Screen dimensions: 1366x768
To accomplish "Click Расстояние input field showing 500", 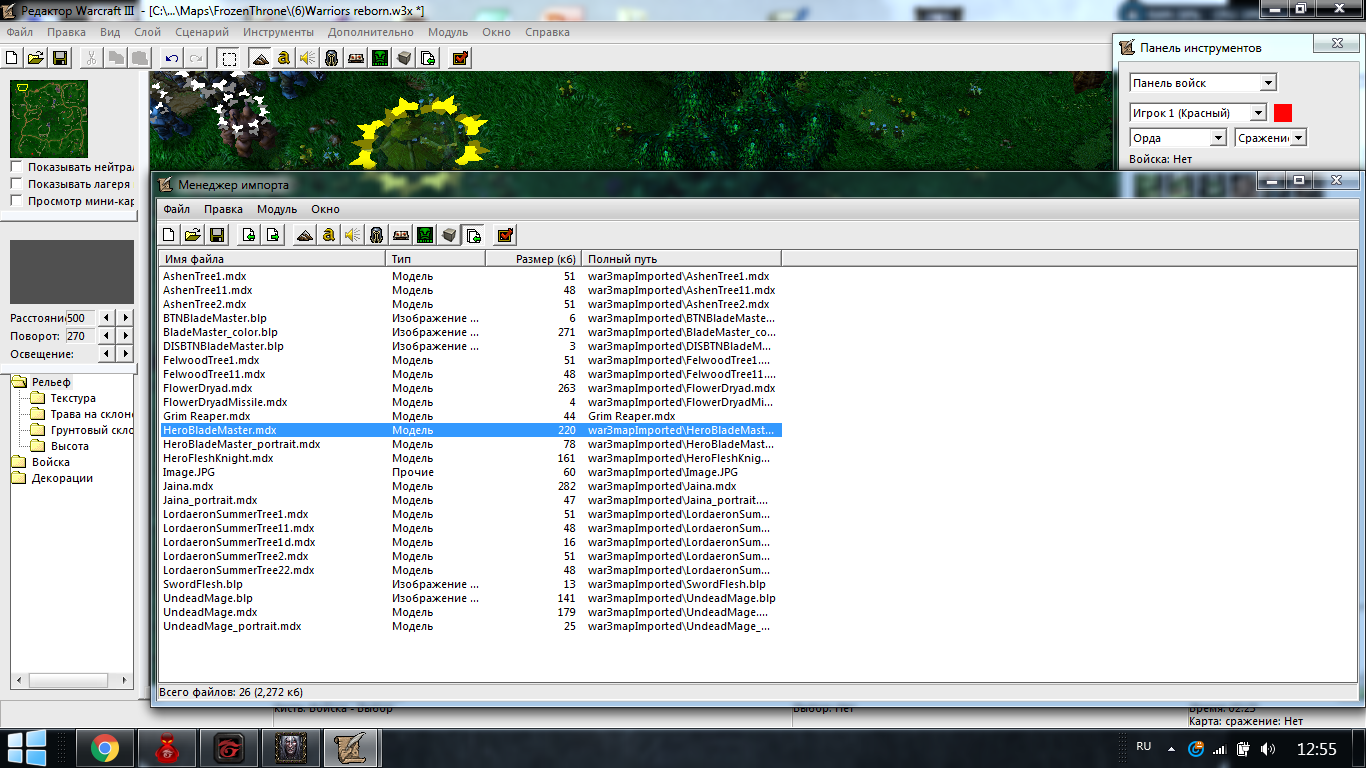I will (81, 318).
